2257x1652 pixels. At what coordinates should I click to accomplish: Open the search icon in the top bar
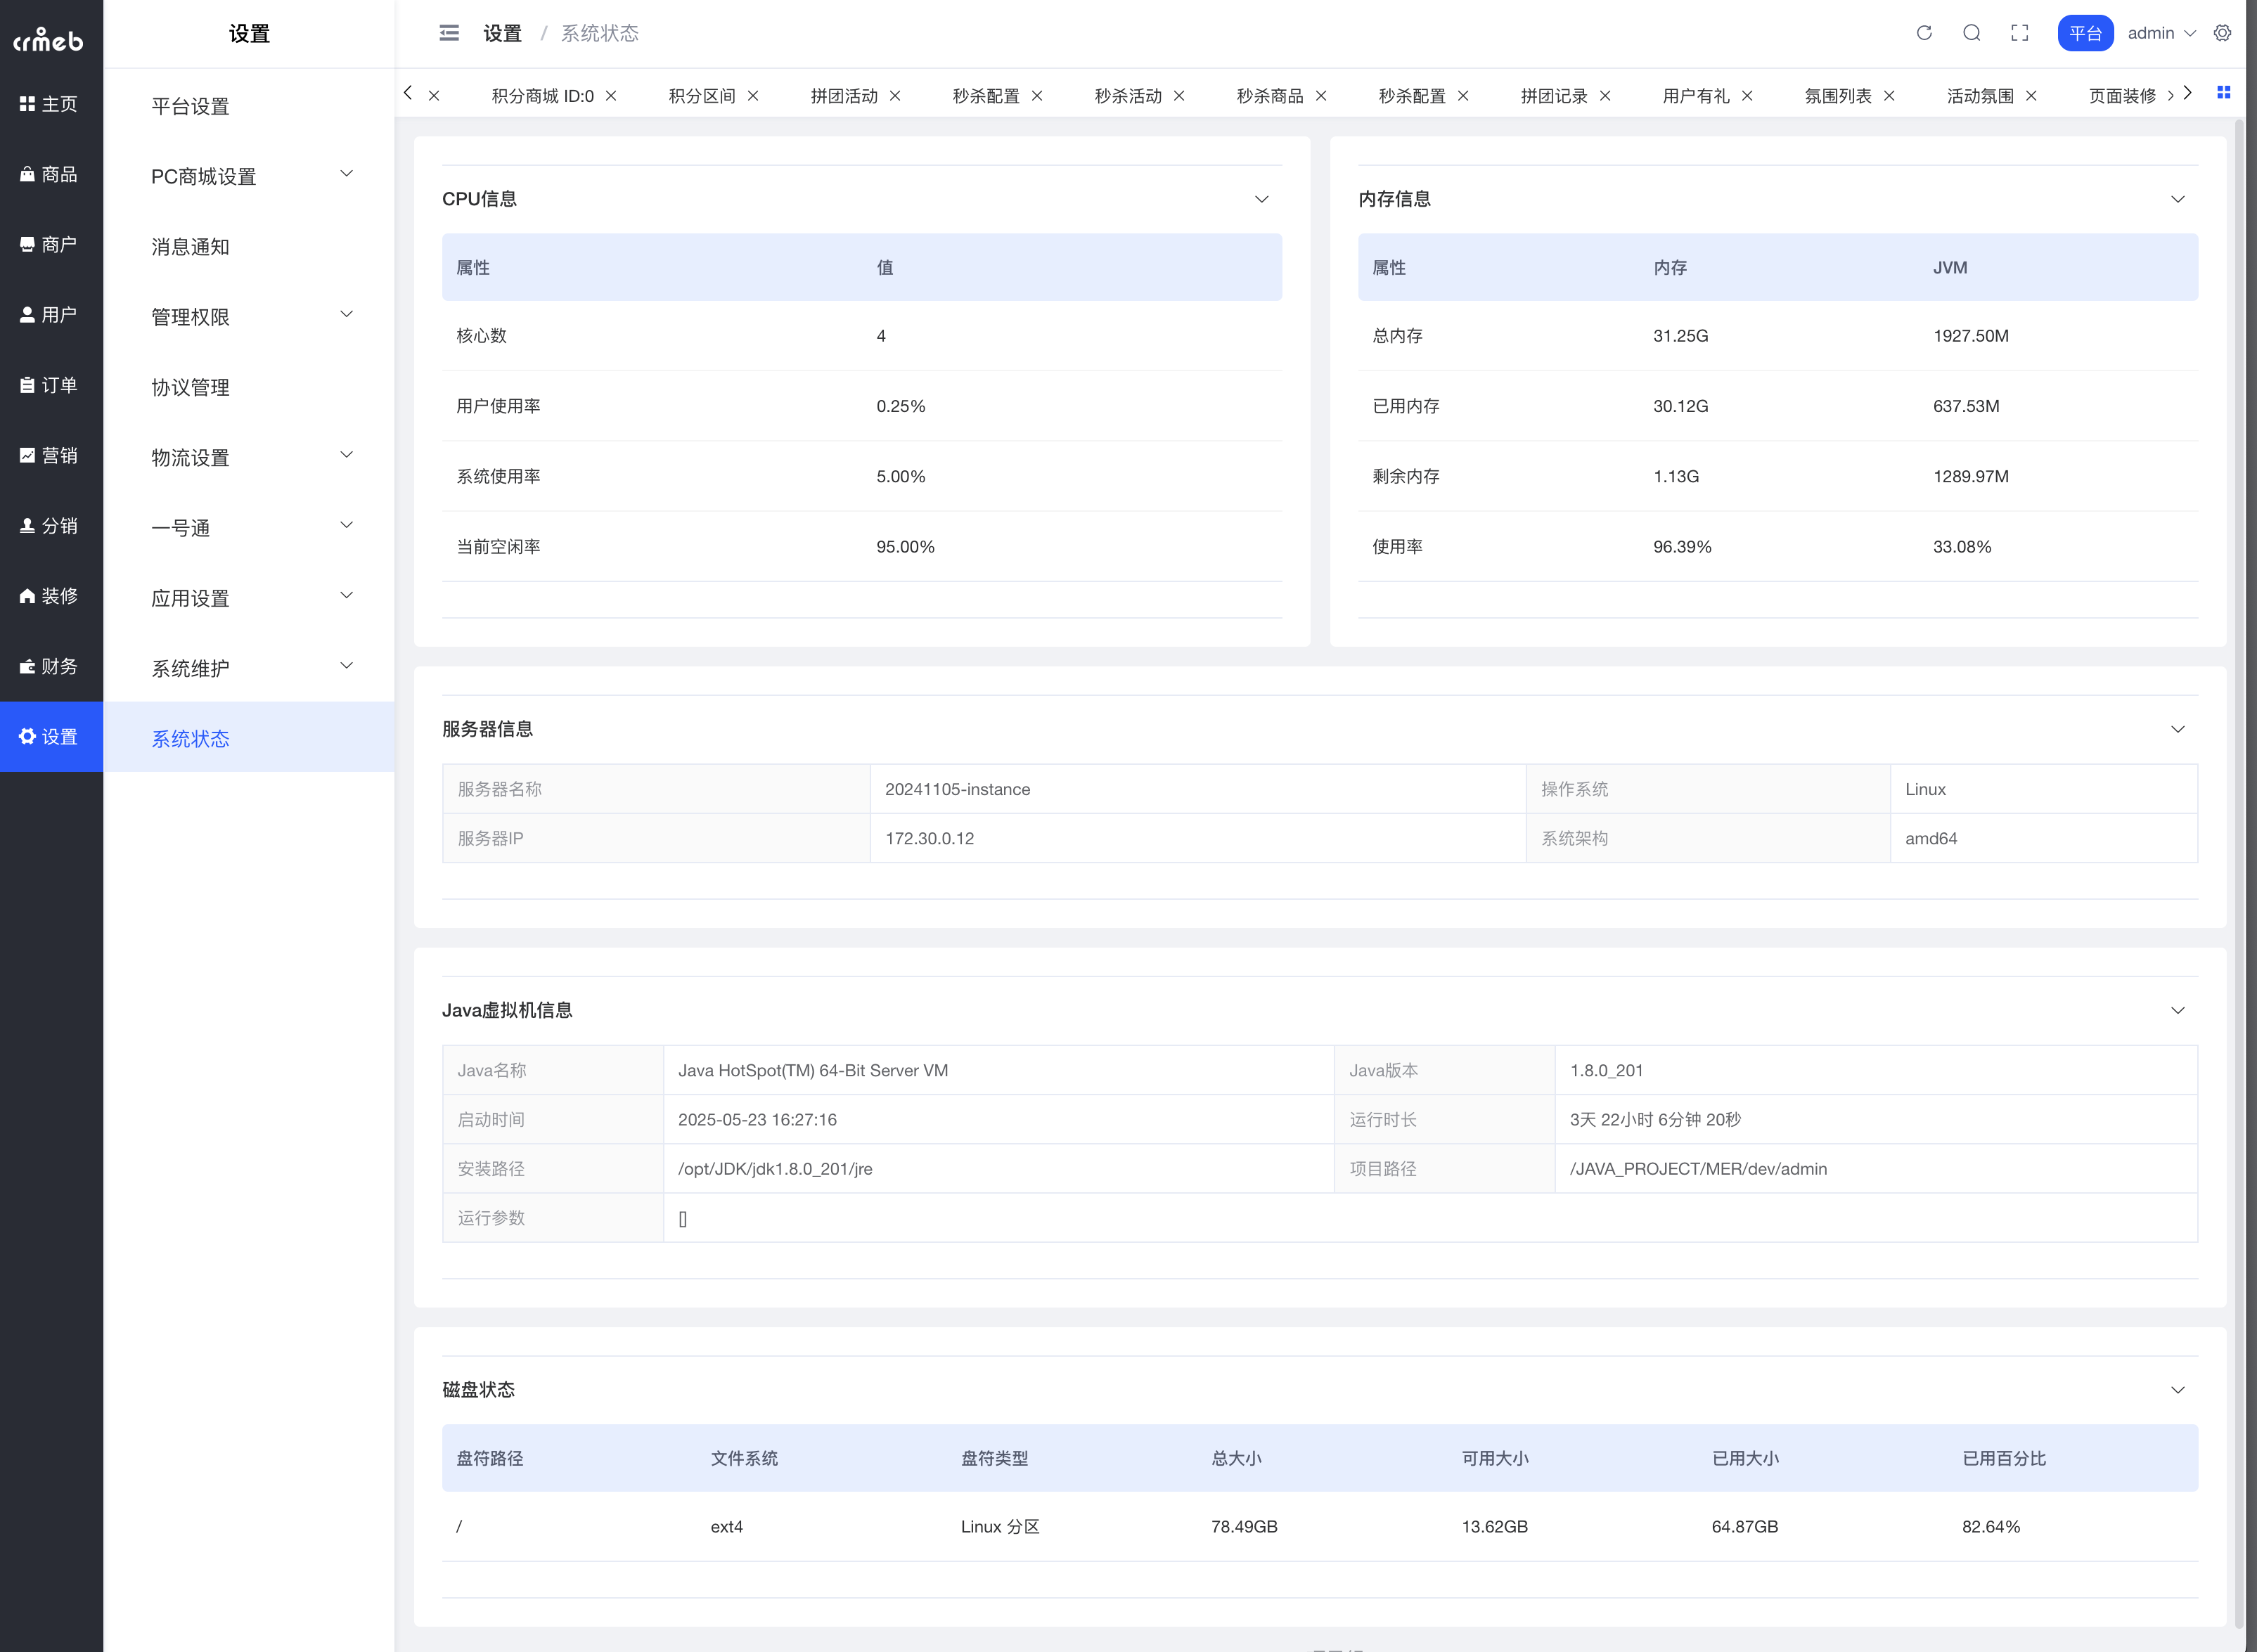tap(1971, 33)
